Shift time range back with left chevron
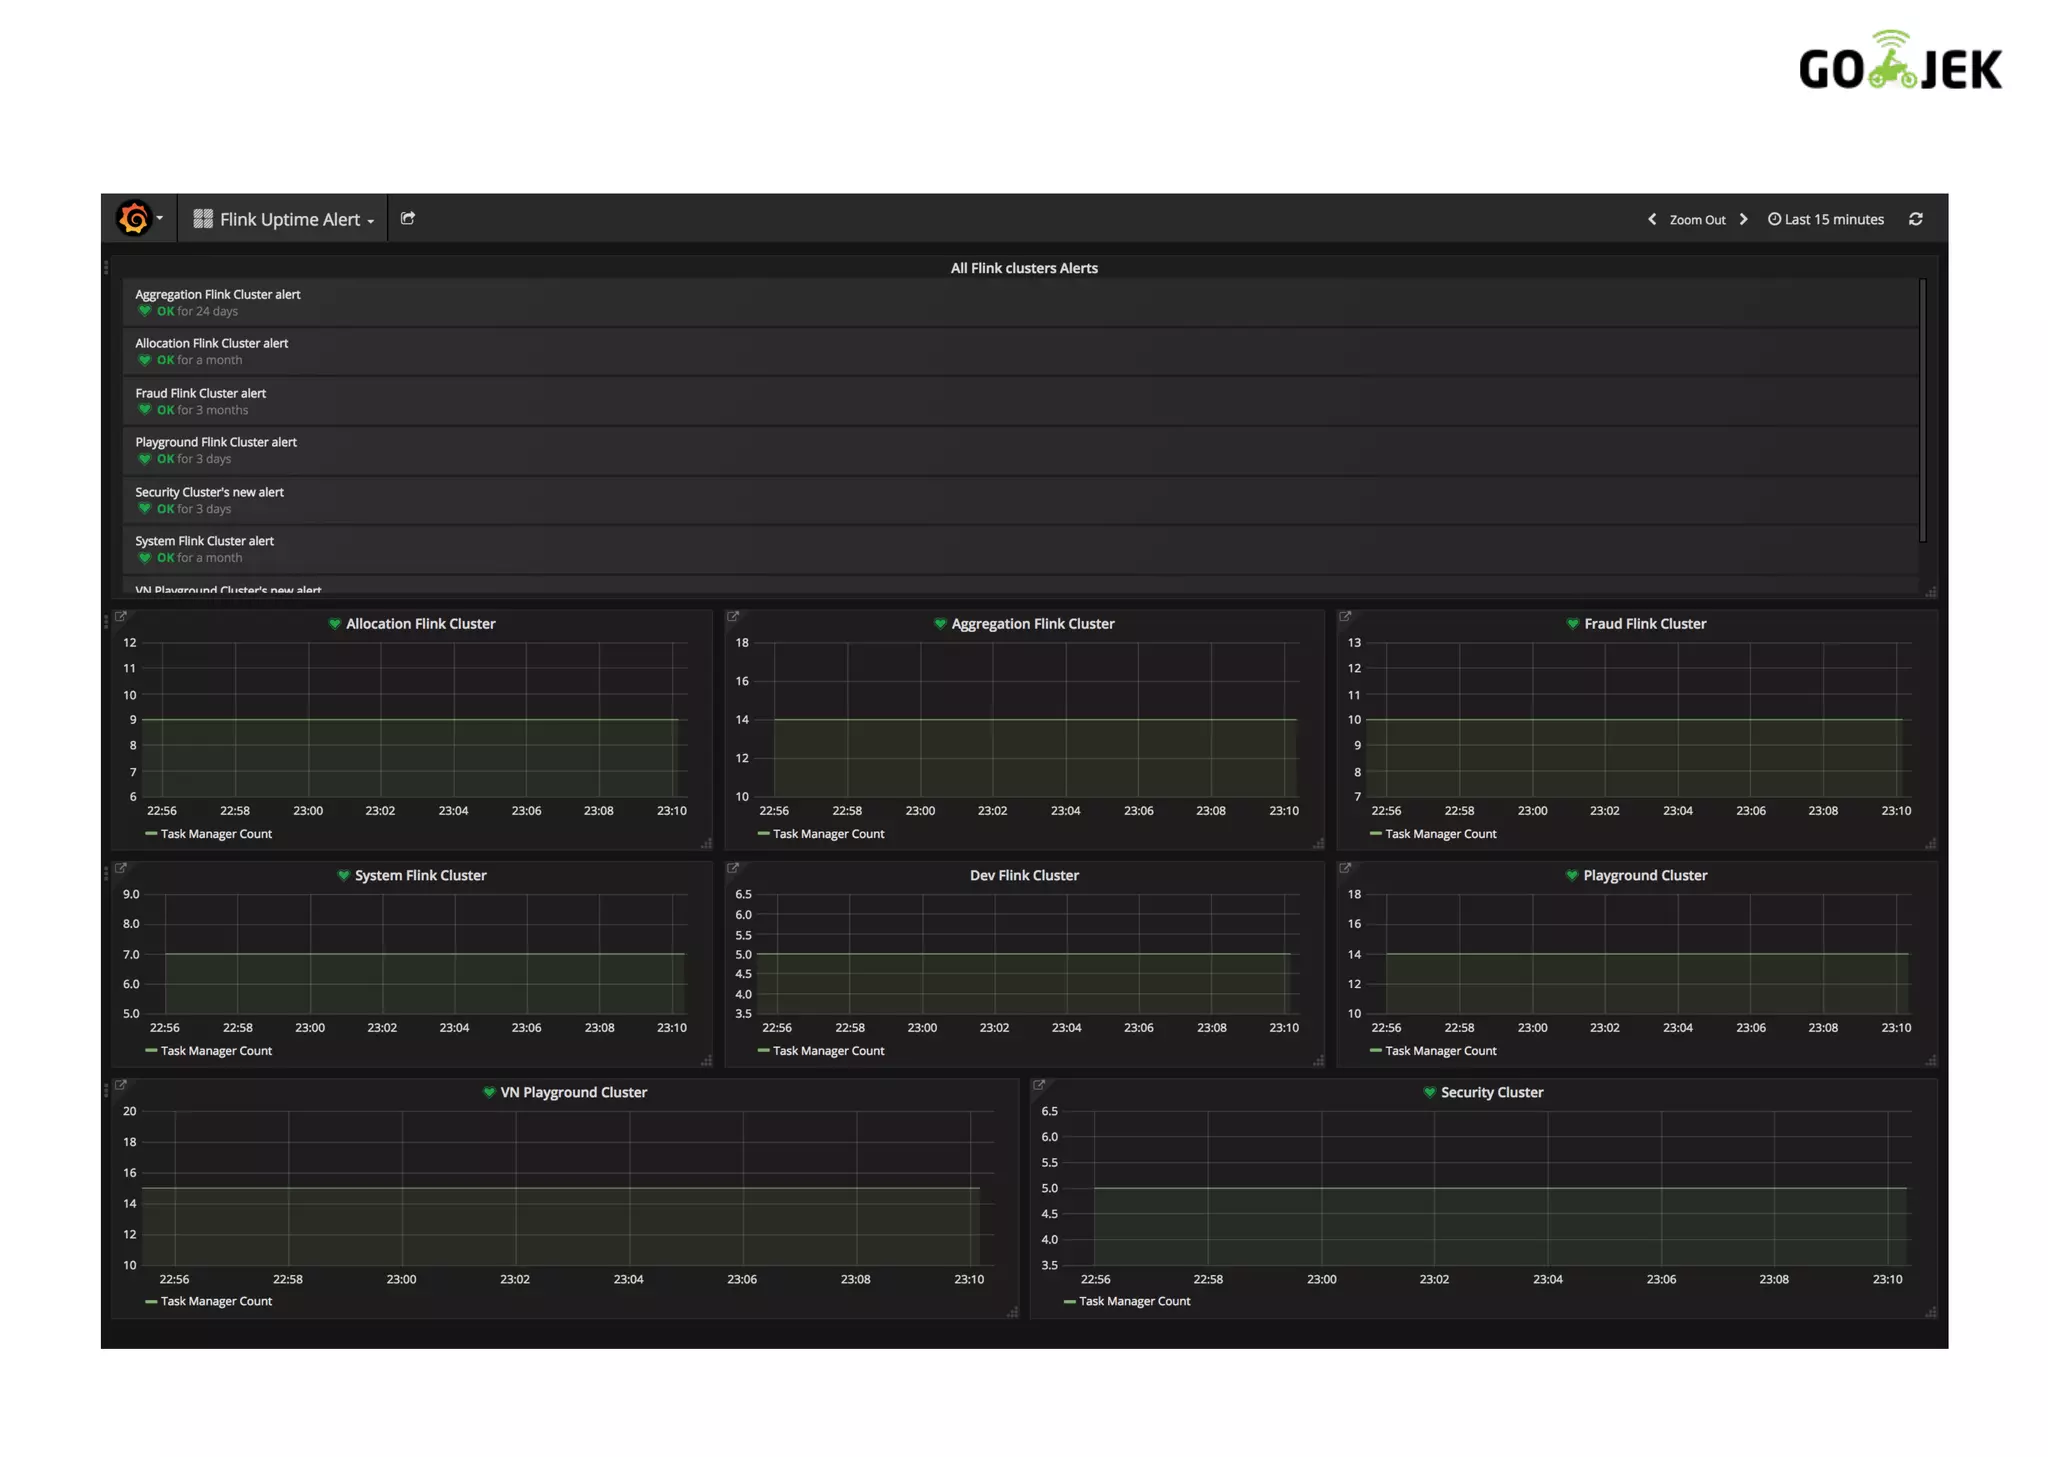 1652,219
